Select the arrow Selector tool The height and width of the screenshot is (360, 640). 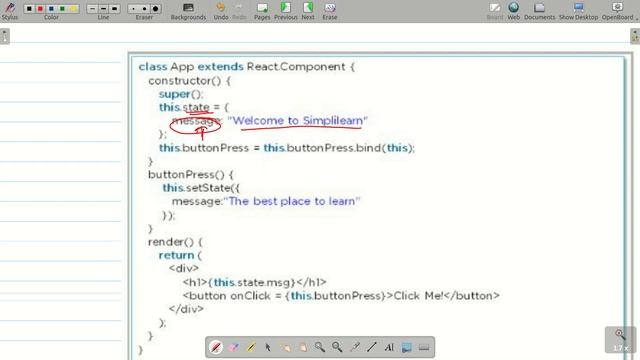pyautogui.click(x=268, y=347)
